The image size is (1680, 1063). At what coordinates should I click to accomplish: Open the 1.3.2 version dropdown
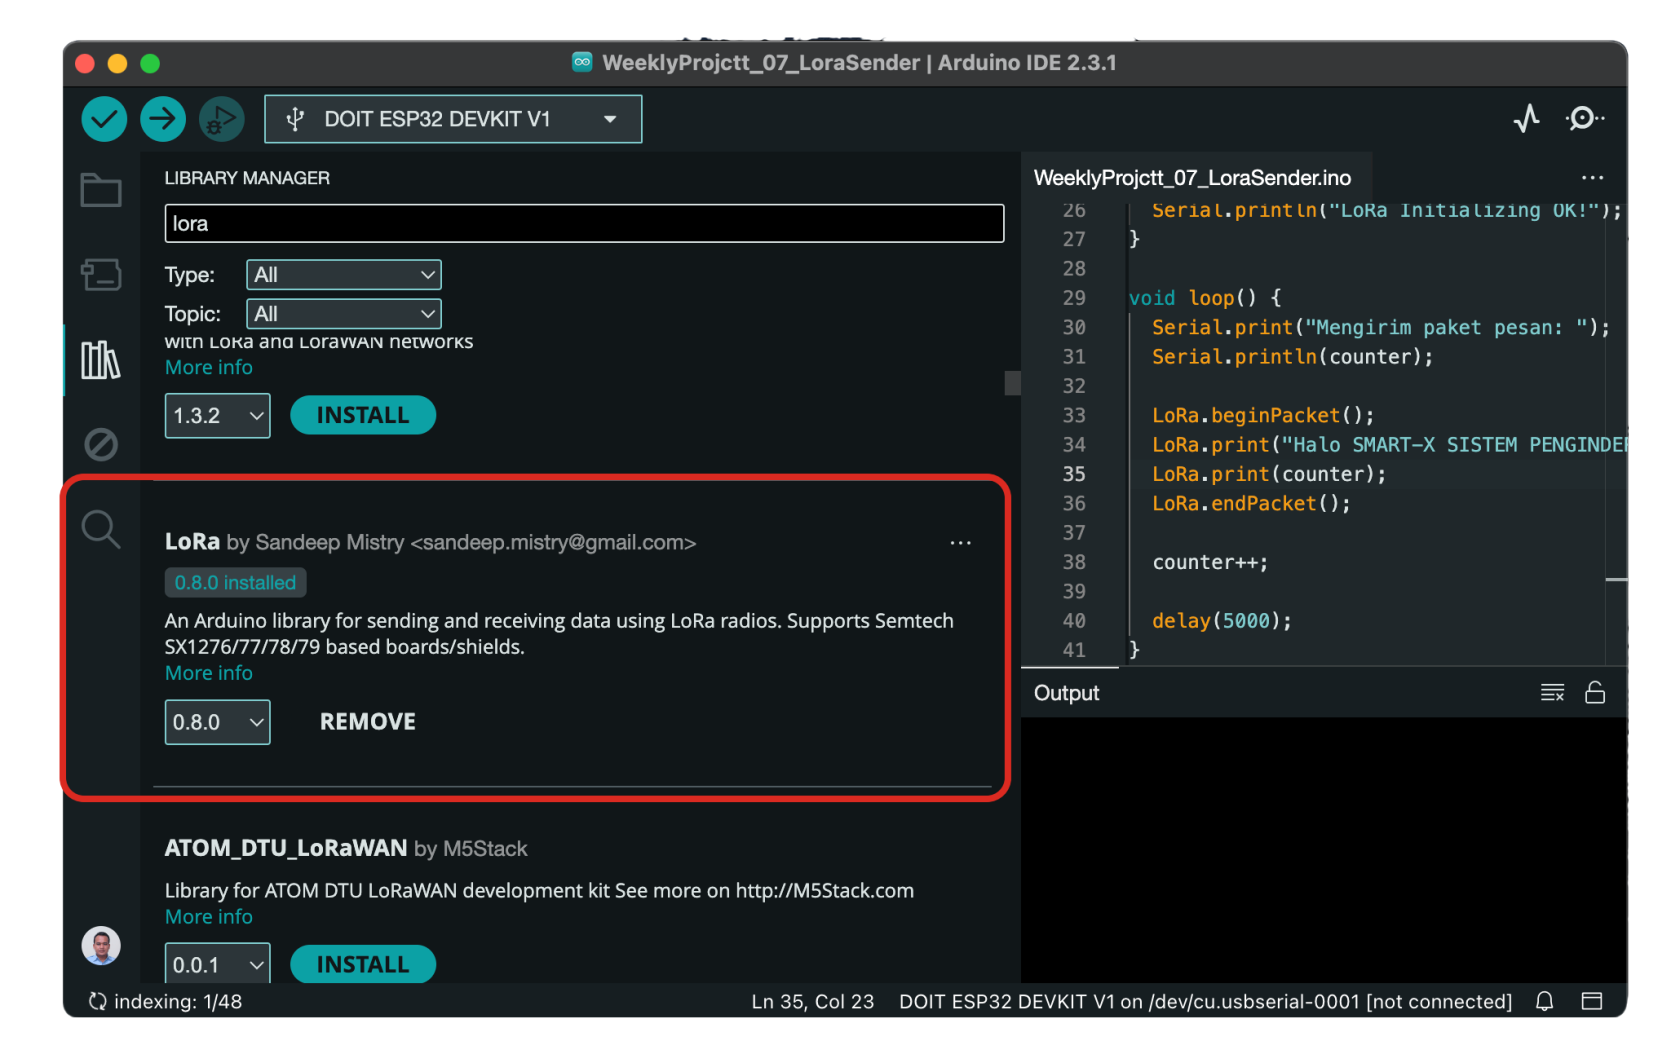217,416
